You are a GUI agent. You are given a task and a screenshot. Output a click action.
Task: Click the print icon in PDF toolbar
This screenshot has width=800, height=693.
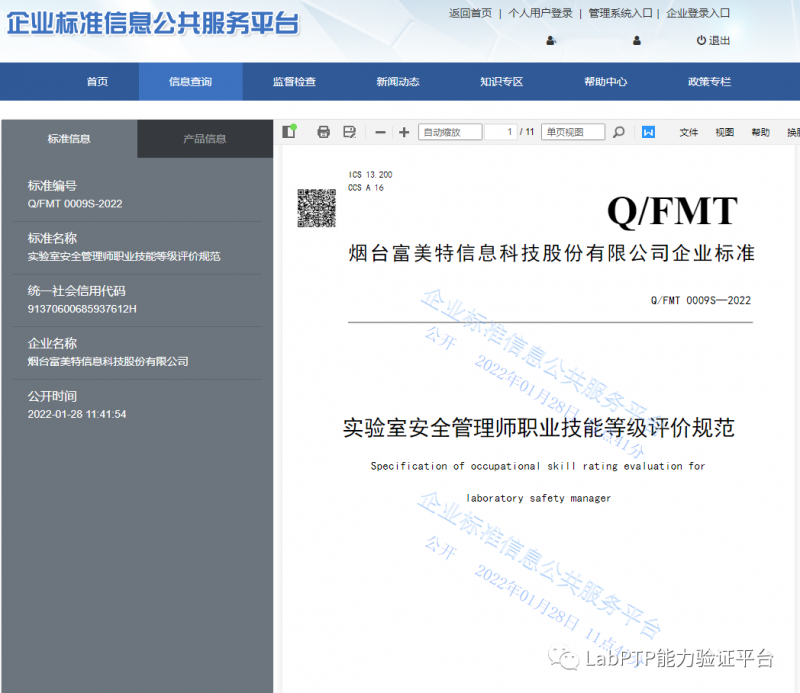(x=323, y=132)
